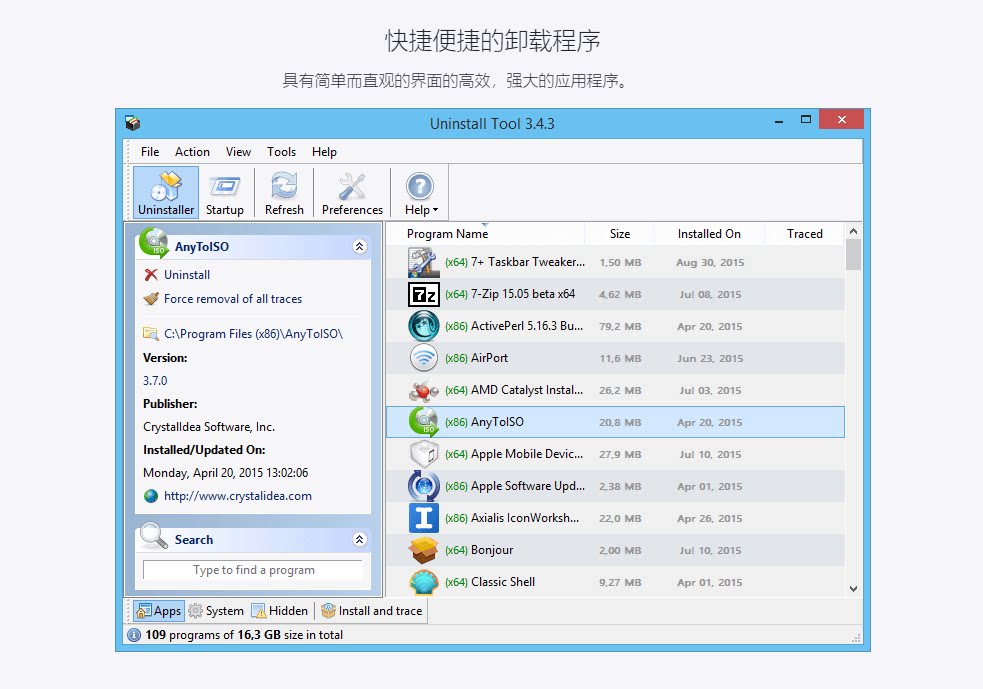This screenshot has width=983, height=689.
Task: Open the Tools menu
Action: click(281, 152)
